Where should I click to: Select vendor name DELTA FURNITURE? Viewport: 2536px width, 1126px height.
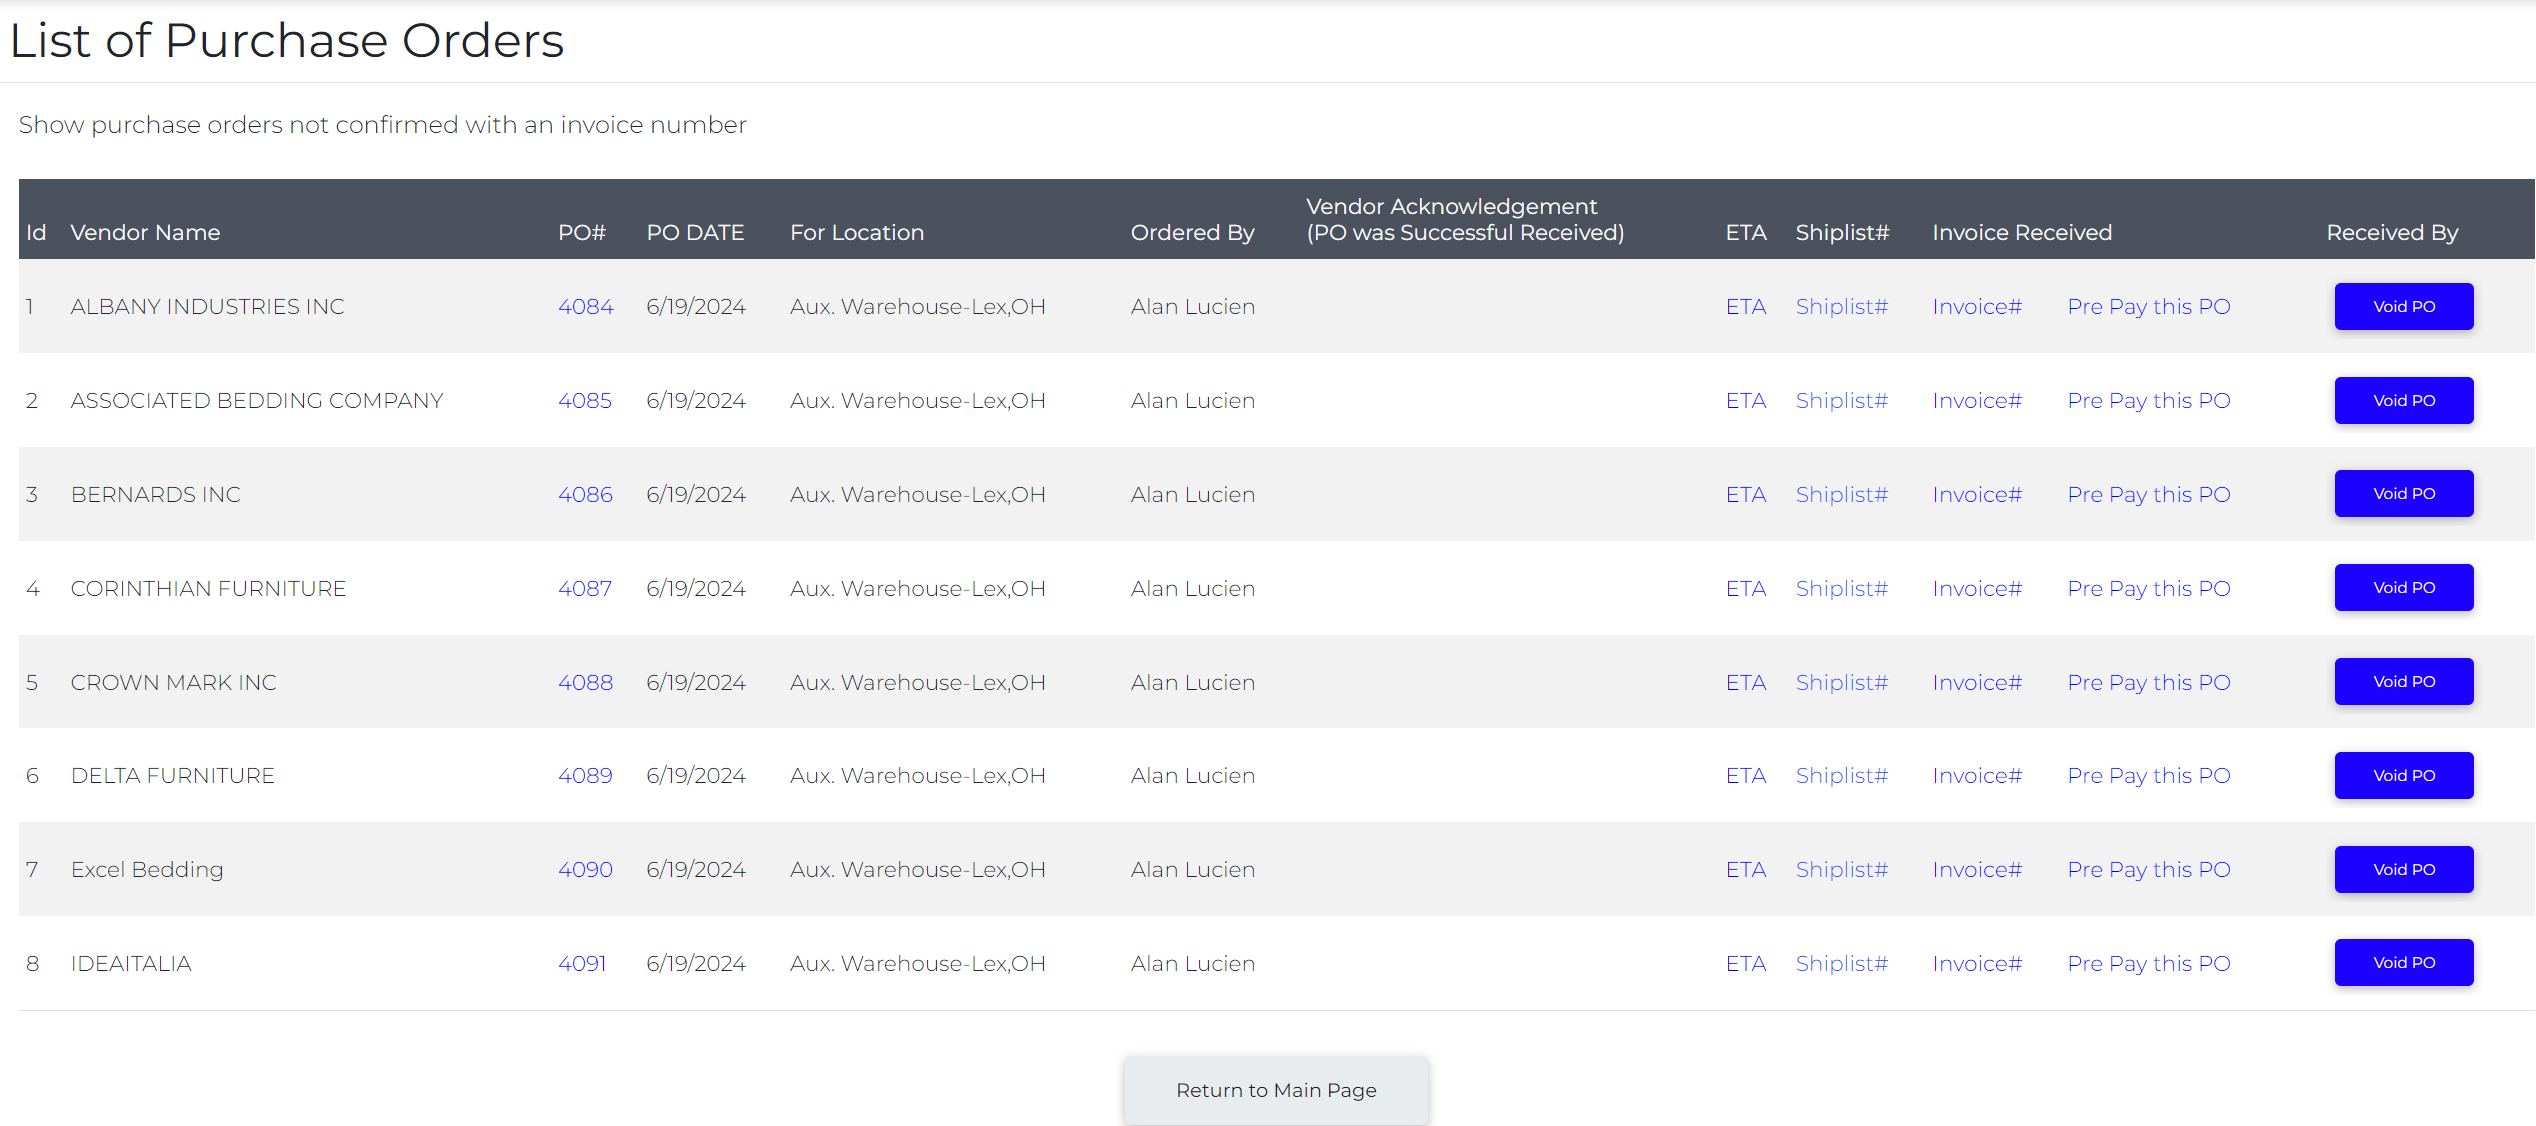(172, 776)
